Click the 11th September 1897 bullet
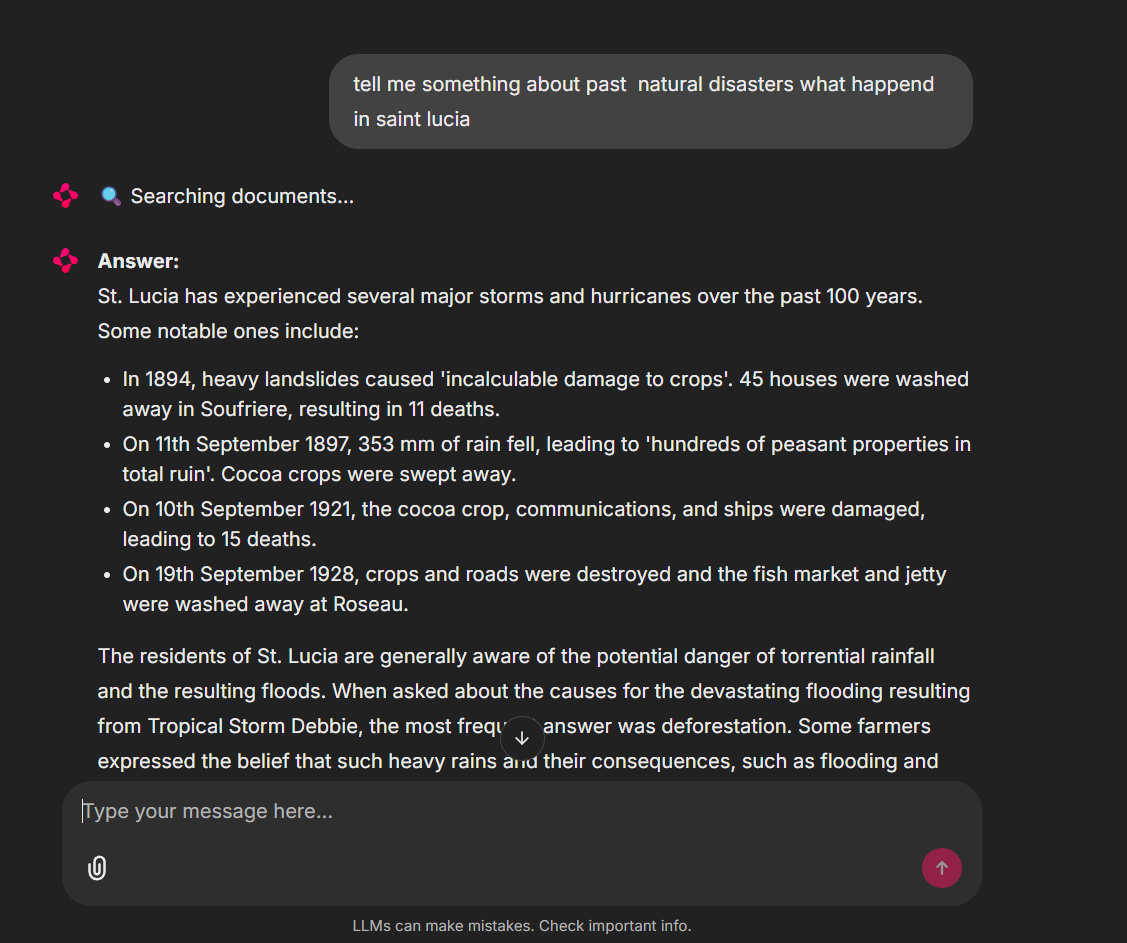The height and width of the screenshot is (943, 1127). point(545,459)
